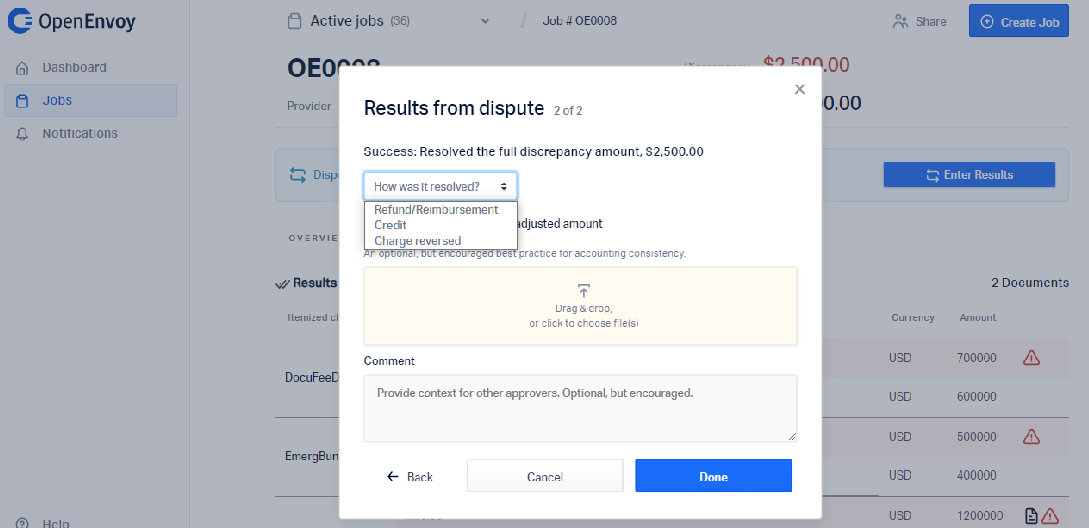Go Back to previous dispute step
1089x528 pixels.
[410, 477]
